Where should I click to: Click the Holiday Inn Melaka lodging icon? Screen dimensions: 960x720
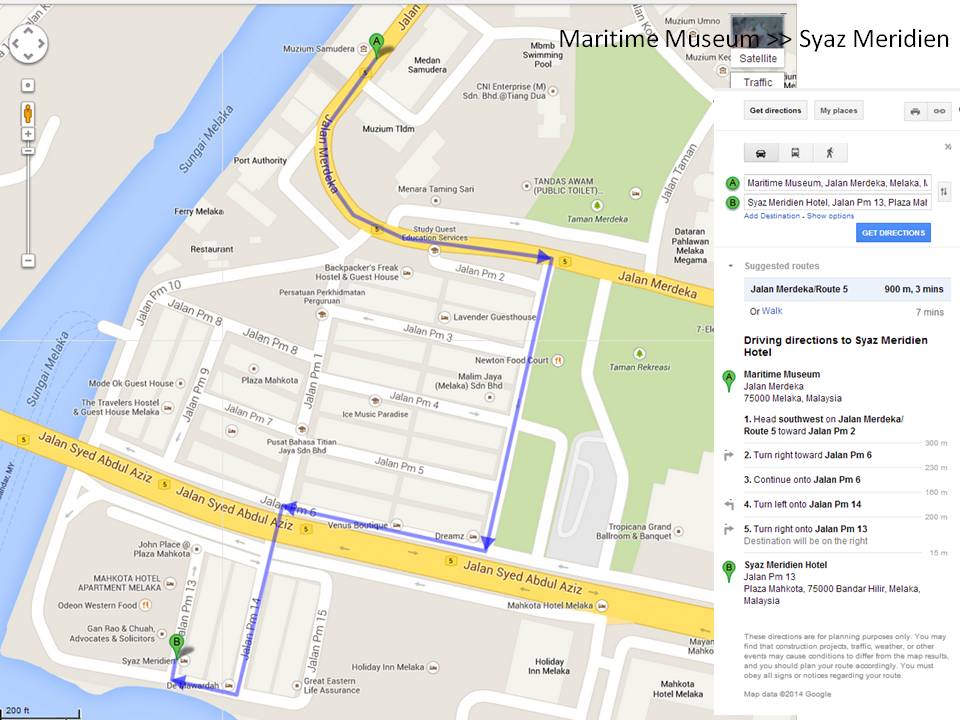433,667
